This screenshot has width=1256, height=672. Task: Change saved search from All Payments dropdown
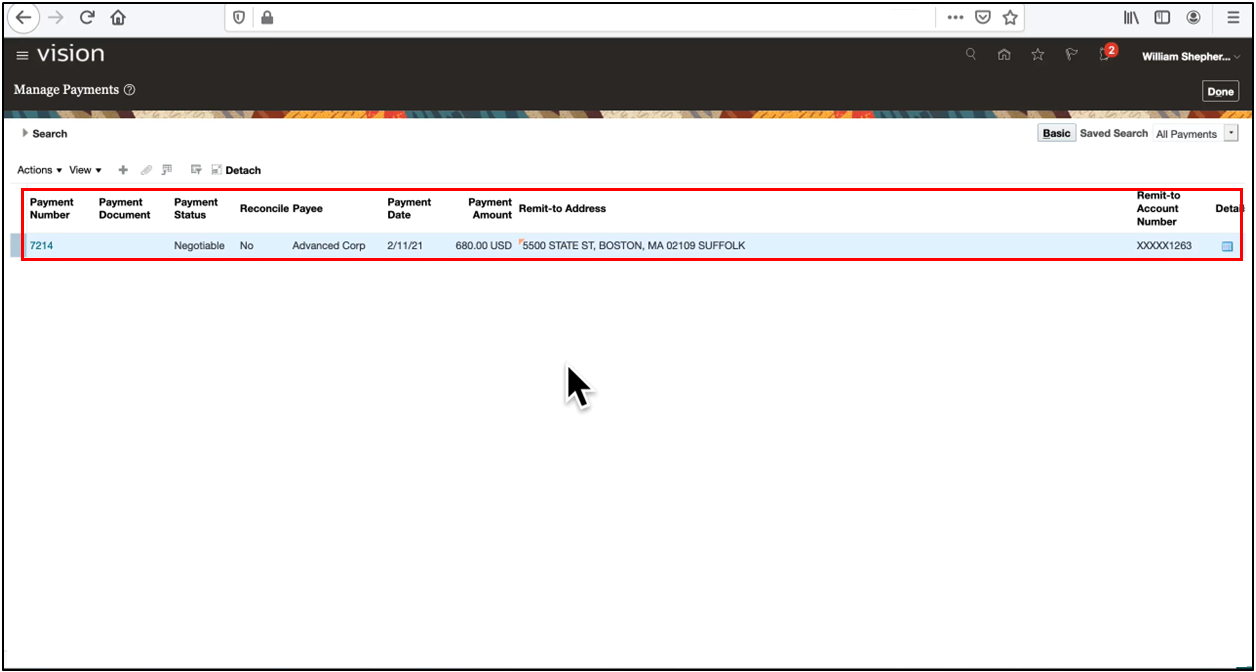[1232, 131]
